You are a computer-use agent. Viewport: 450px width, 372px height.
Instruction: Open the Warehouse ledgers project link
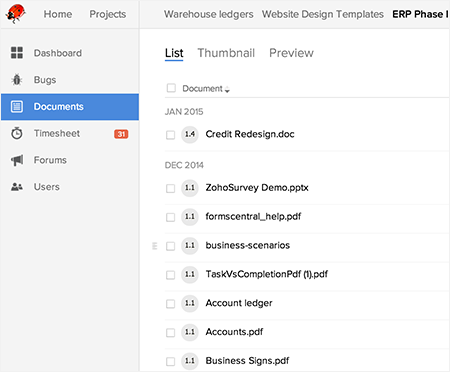(209, 14)
